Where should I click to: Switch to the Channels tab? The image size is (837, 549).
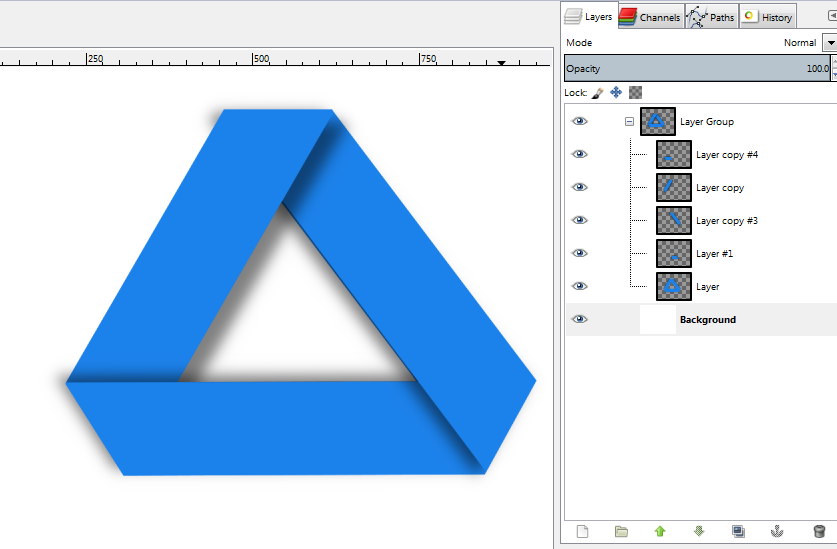pos(651,17)
